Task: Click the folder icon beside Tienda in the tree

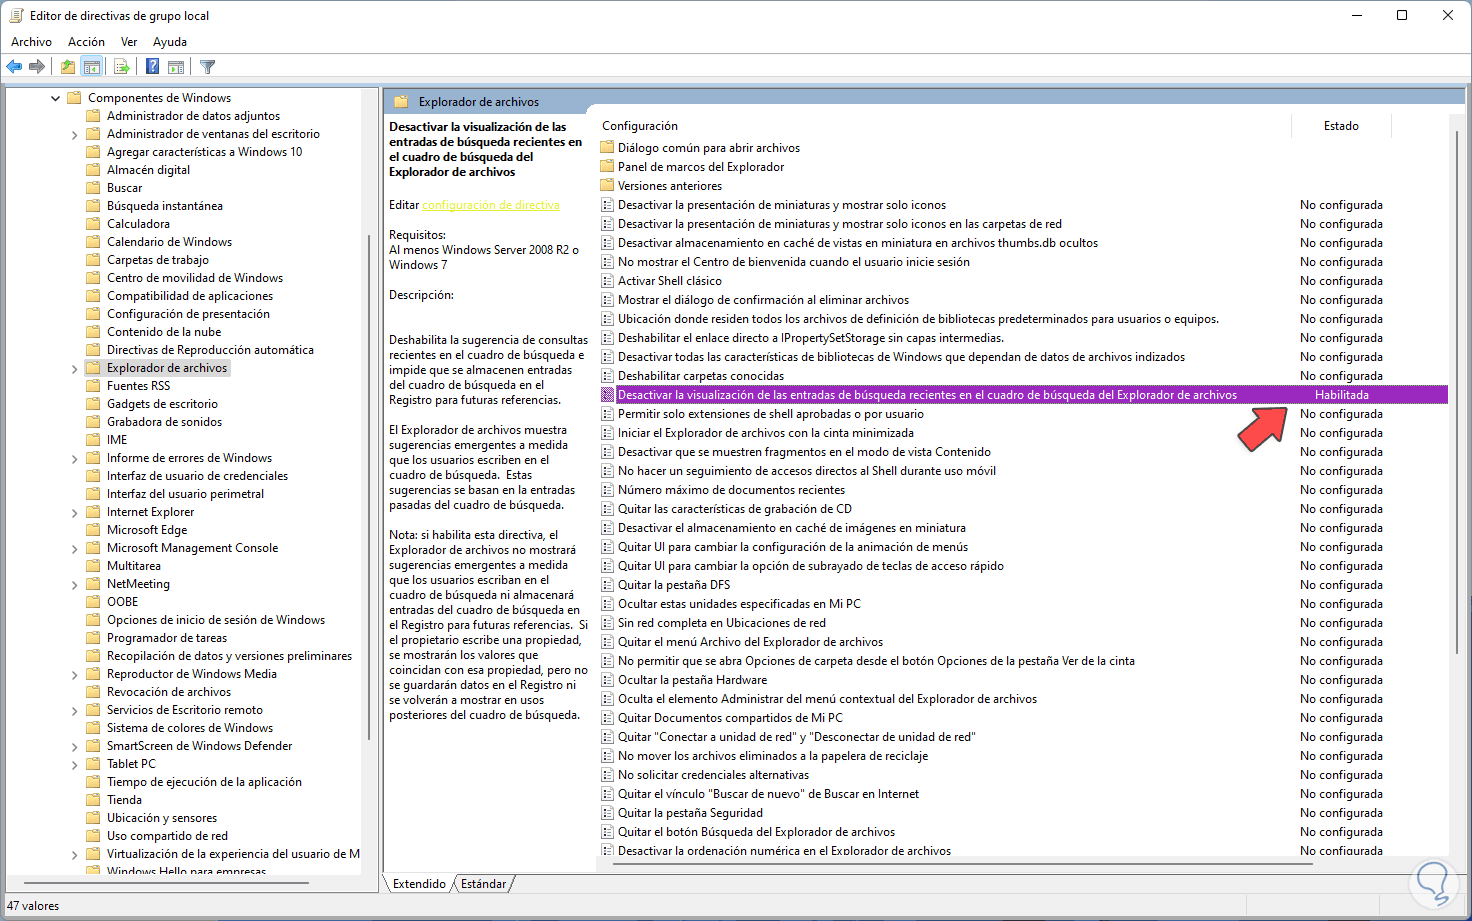Action: (x=93, y=800)
